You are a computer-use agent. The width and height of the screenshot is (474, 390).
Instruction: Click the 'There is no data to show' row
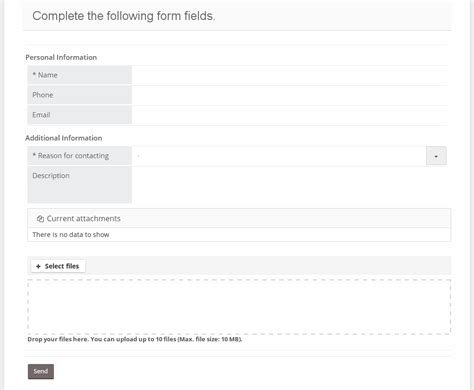(239, 235)
